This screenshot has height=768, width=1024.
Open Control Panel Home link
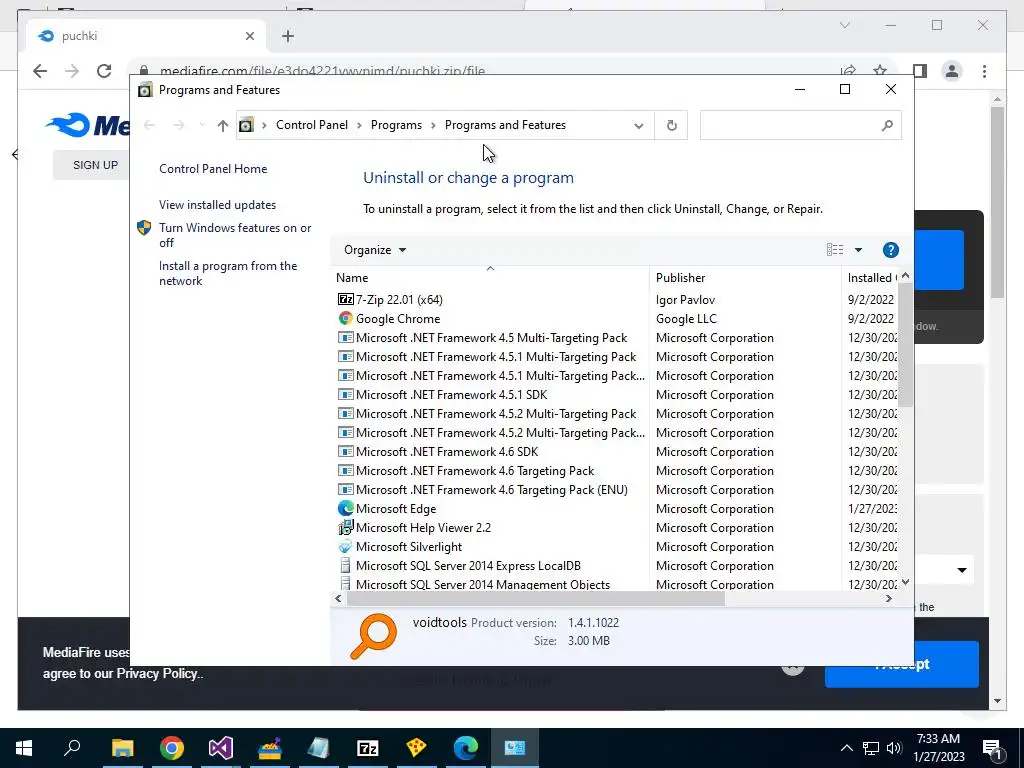pyautogui.click(x=213, y=168)
